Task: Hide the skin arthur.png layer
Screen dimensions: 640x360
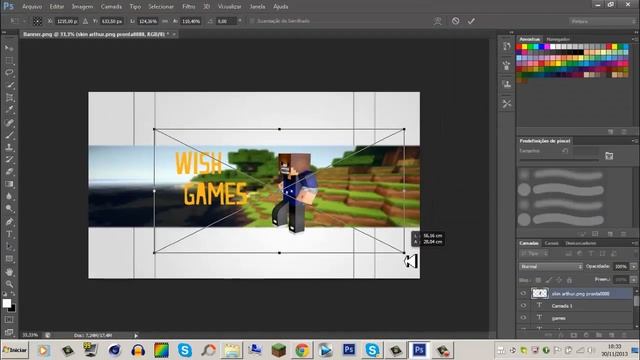Action: tap(523, 293)
